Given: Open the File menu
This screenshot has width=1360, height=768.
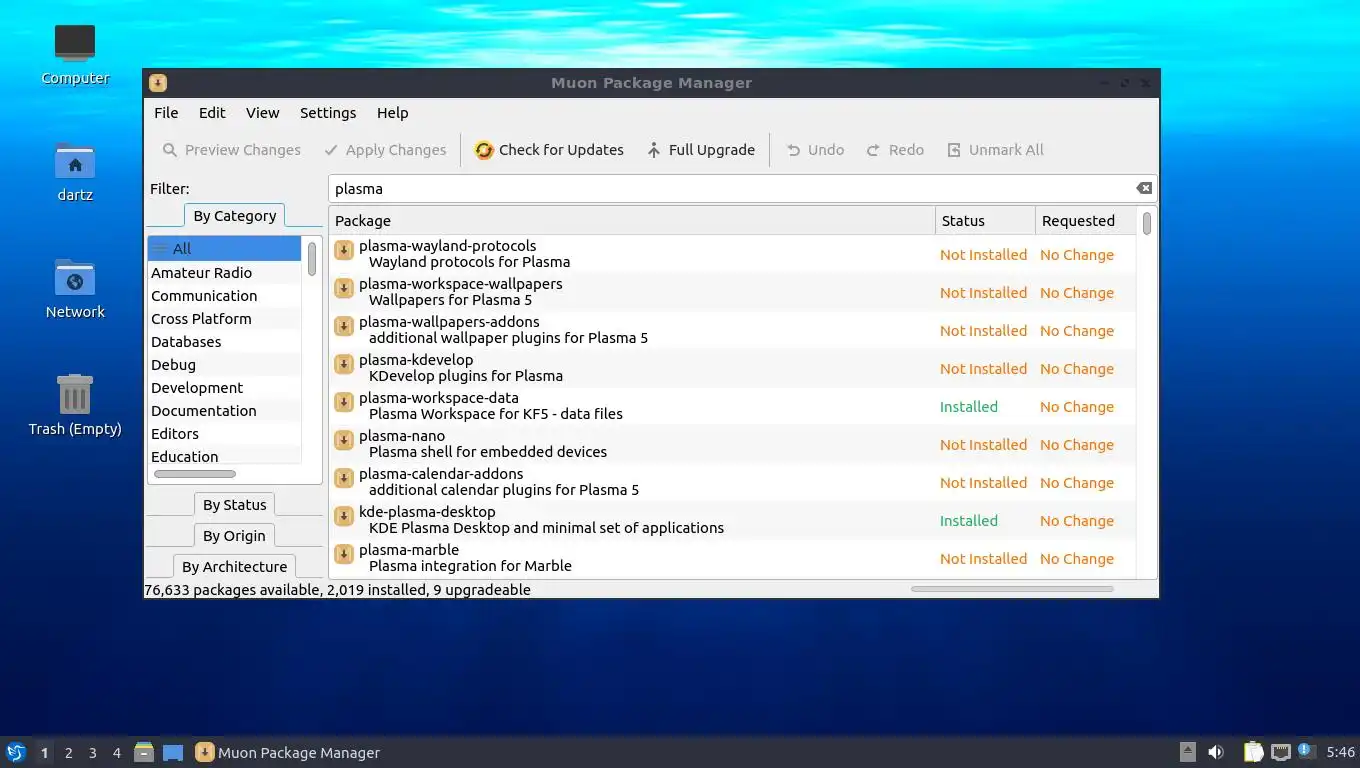Looking at the screenshot, I should coord(166,113).
